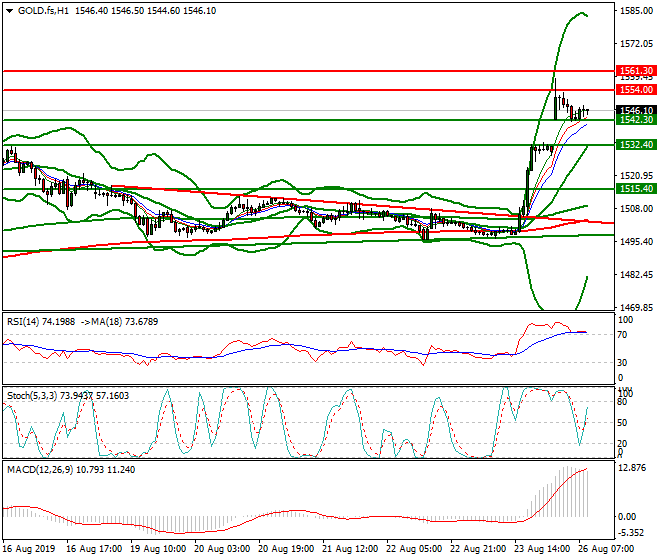
Task: Click the RSI scale level 30
Action: point(622,363)
